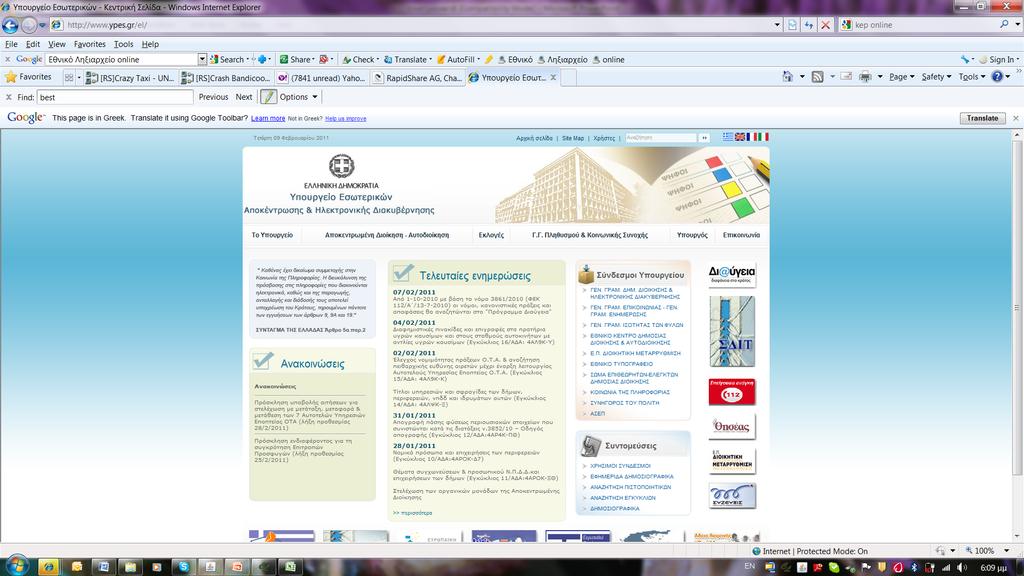Open the search provider dropdown arrow
The width and height of the screenshot is (1024, 576).
pyautogui.click(x=1017, y=24)
